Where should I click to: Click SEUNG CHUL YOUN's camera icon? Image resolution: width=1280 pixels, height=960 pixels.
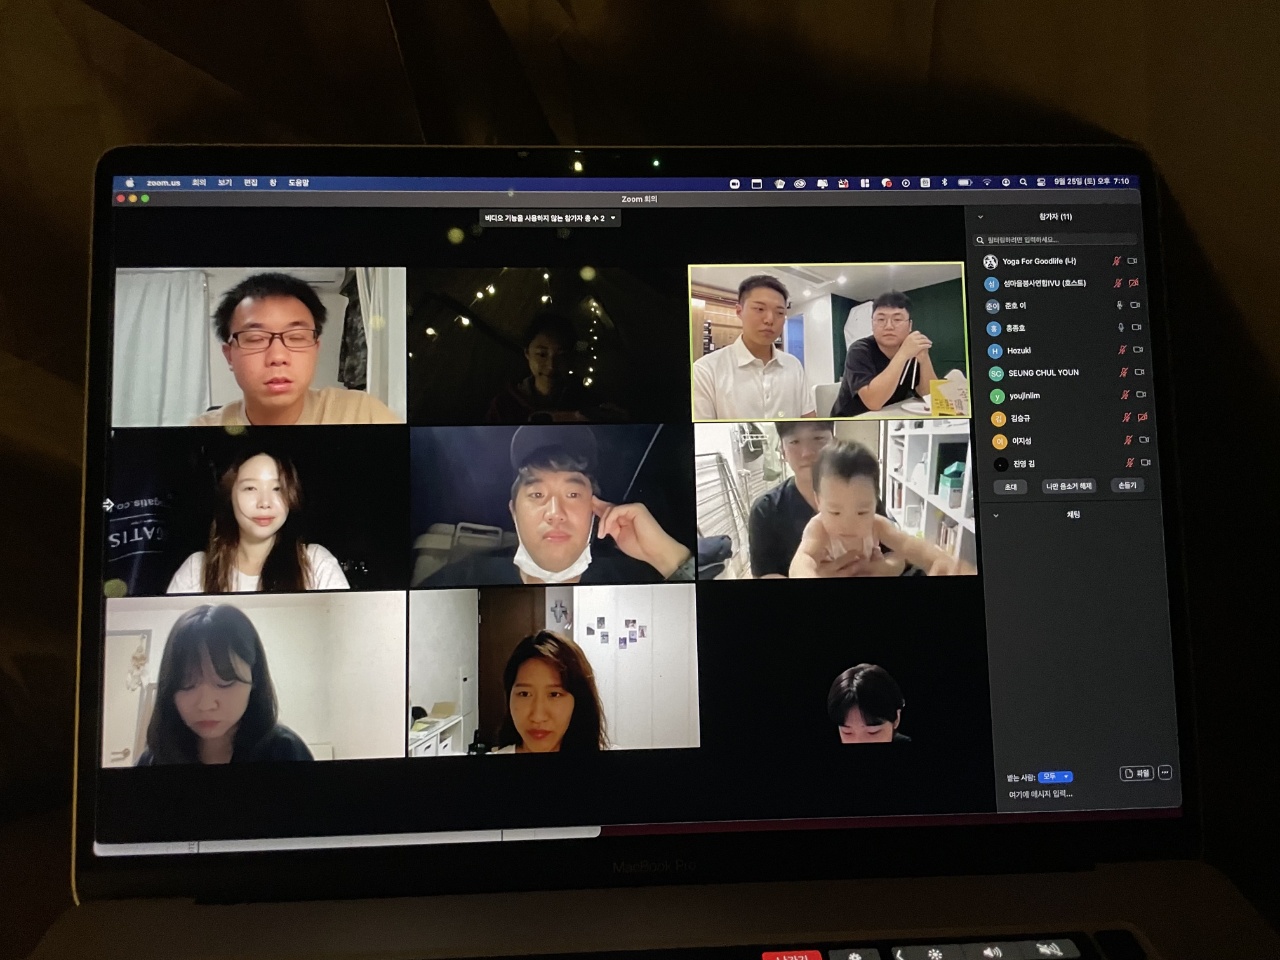1139,372
